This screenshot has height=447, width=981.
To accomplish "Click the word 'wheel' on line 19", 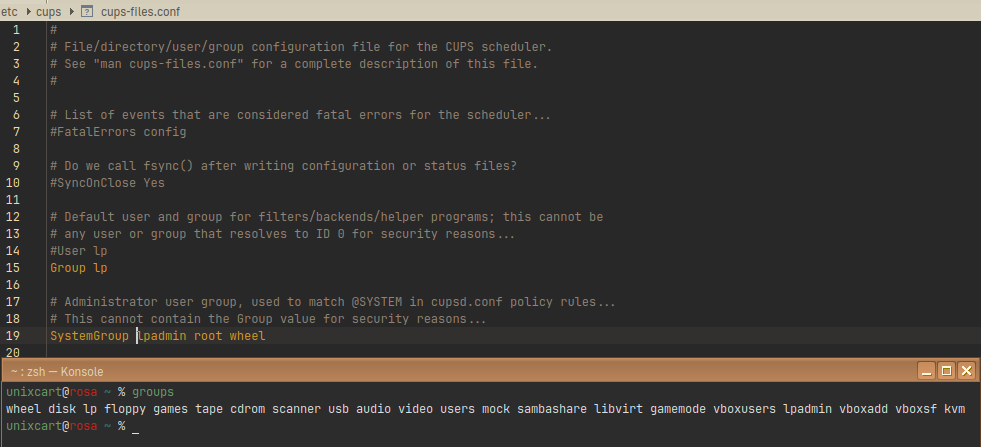I will tap(247, 336).
